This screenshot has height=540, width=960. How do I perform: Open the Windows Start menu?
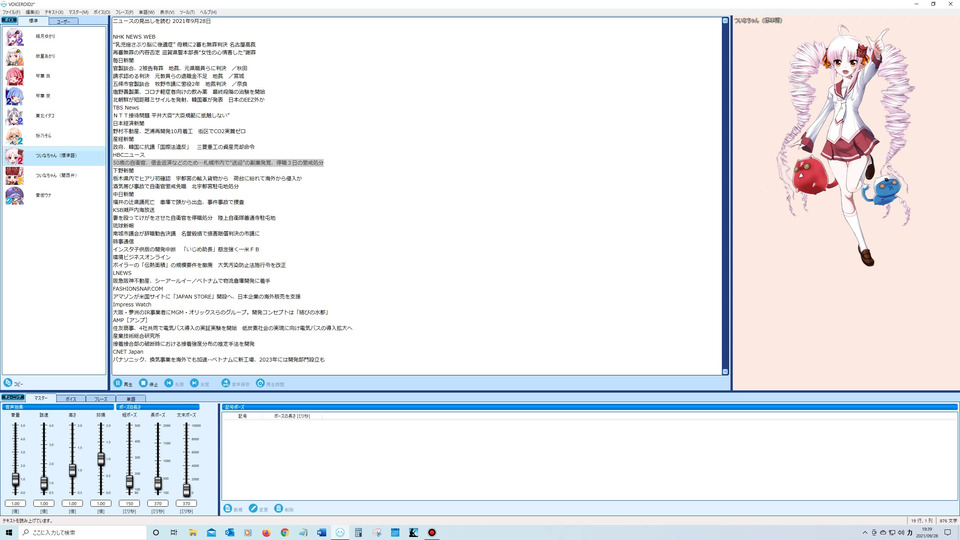tap(9, 533)
